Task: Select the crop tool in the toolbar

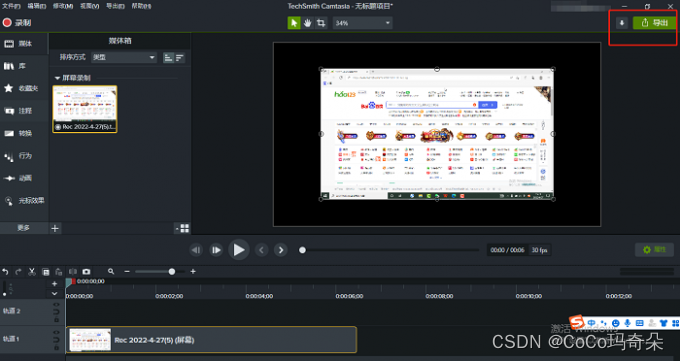Action: pyautogui.click(x=321, y=23)
